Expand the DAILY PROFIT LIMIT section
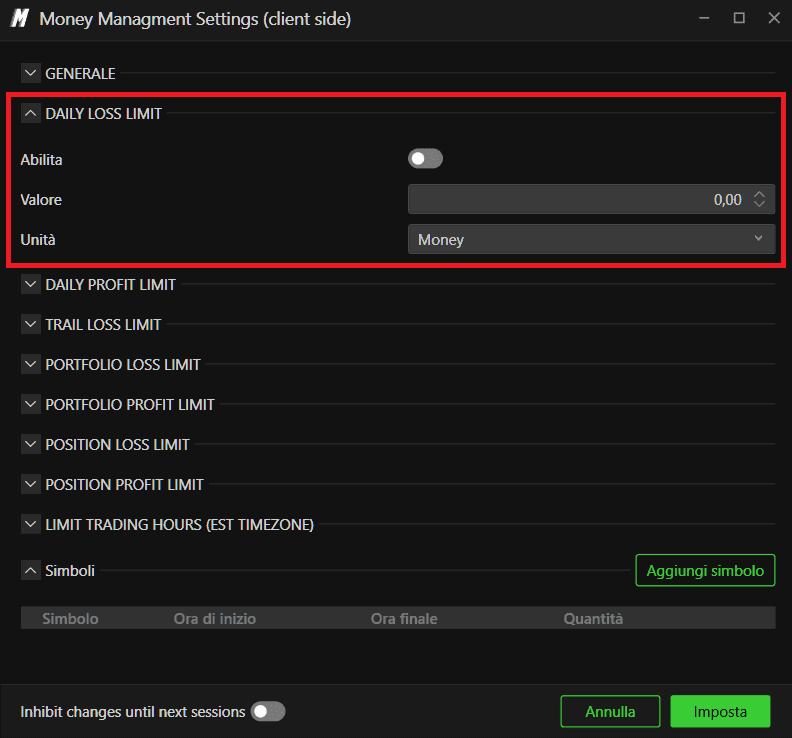Screen dimensions: 792x738 [30, 284]
